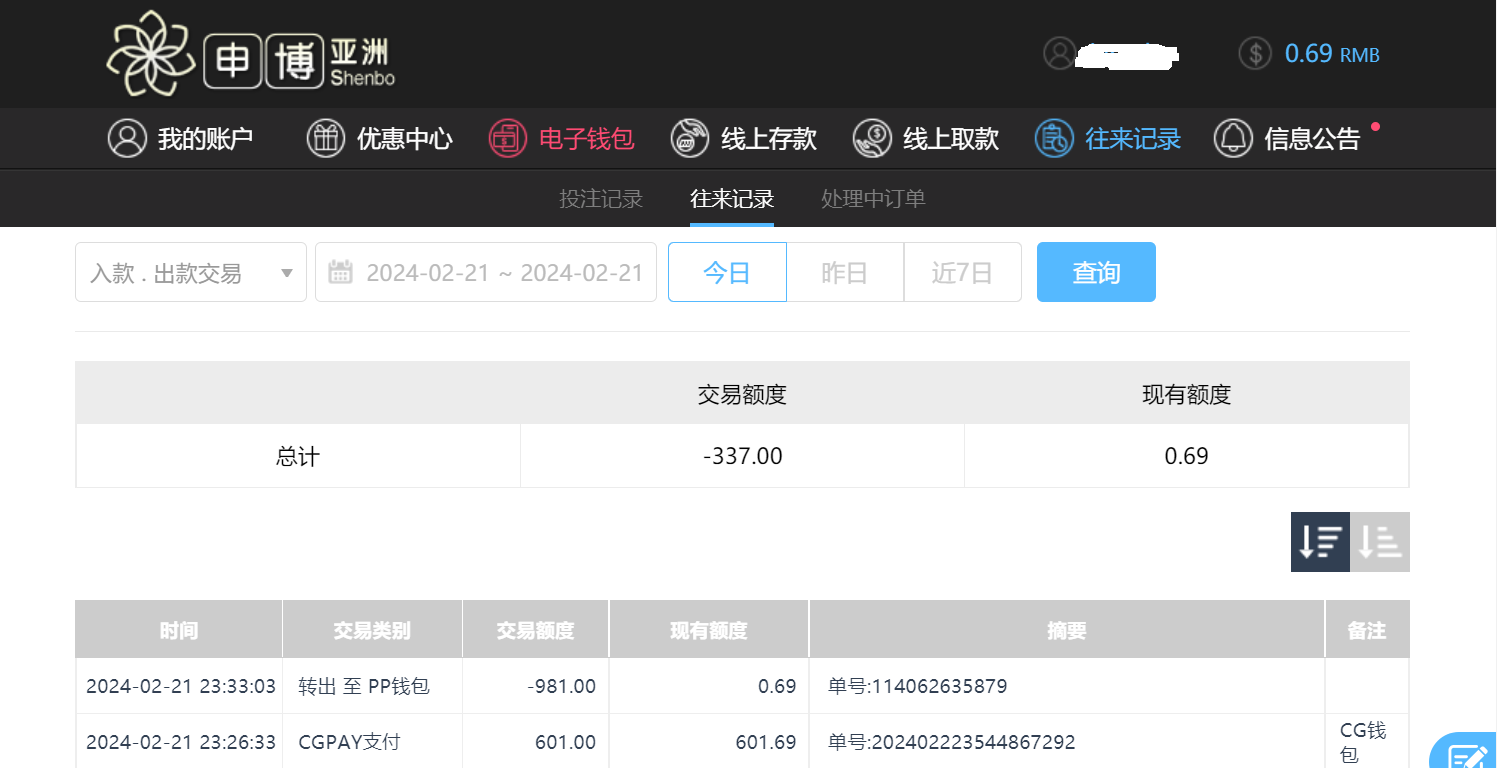1497x768 pixels.
Task: Click the 查询 search button
Action: pyautogui.click(x=1096, y=272)
